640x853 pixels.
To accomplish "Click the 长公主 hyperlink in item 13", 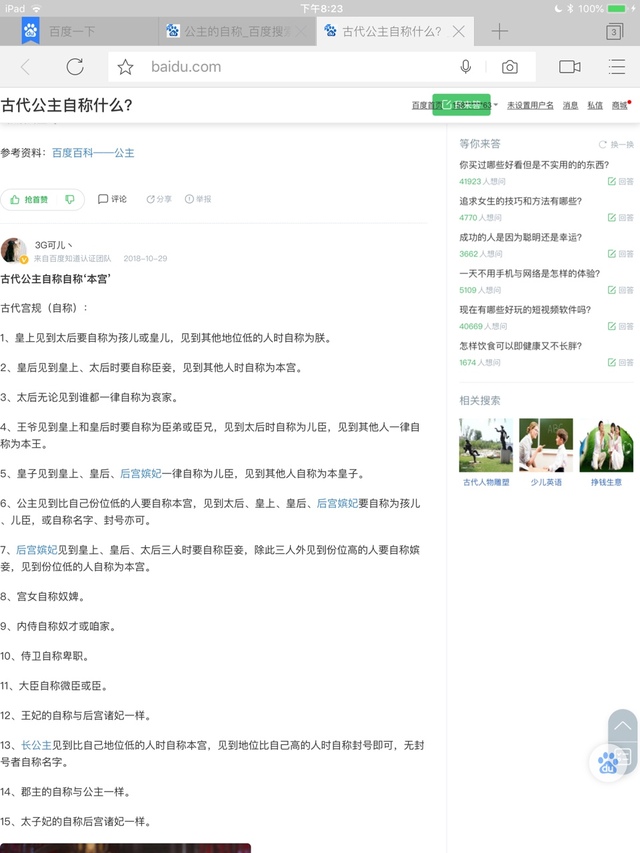I will [35, 746].
